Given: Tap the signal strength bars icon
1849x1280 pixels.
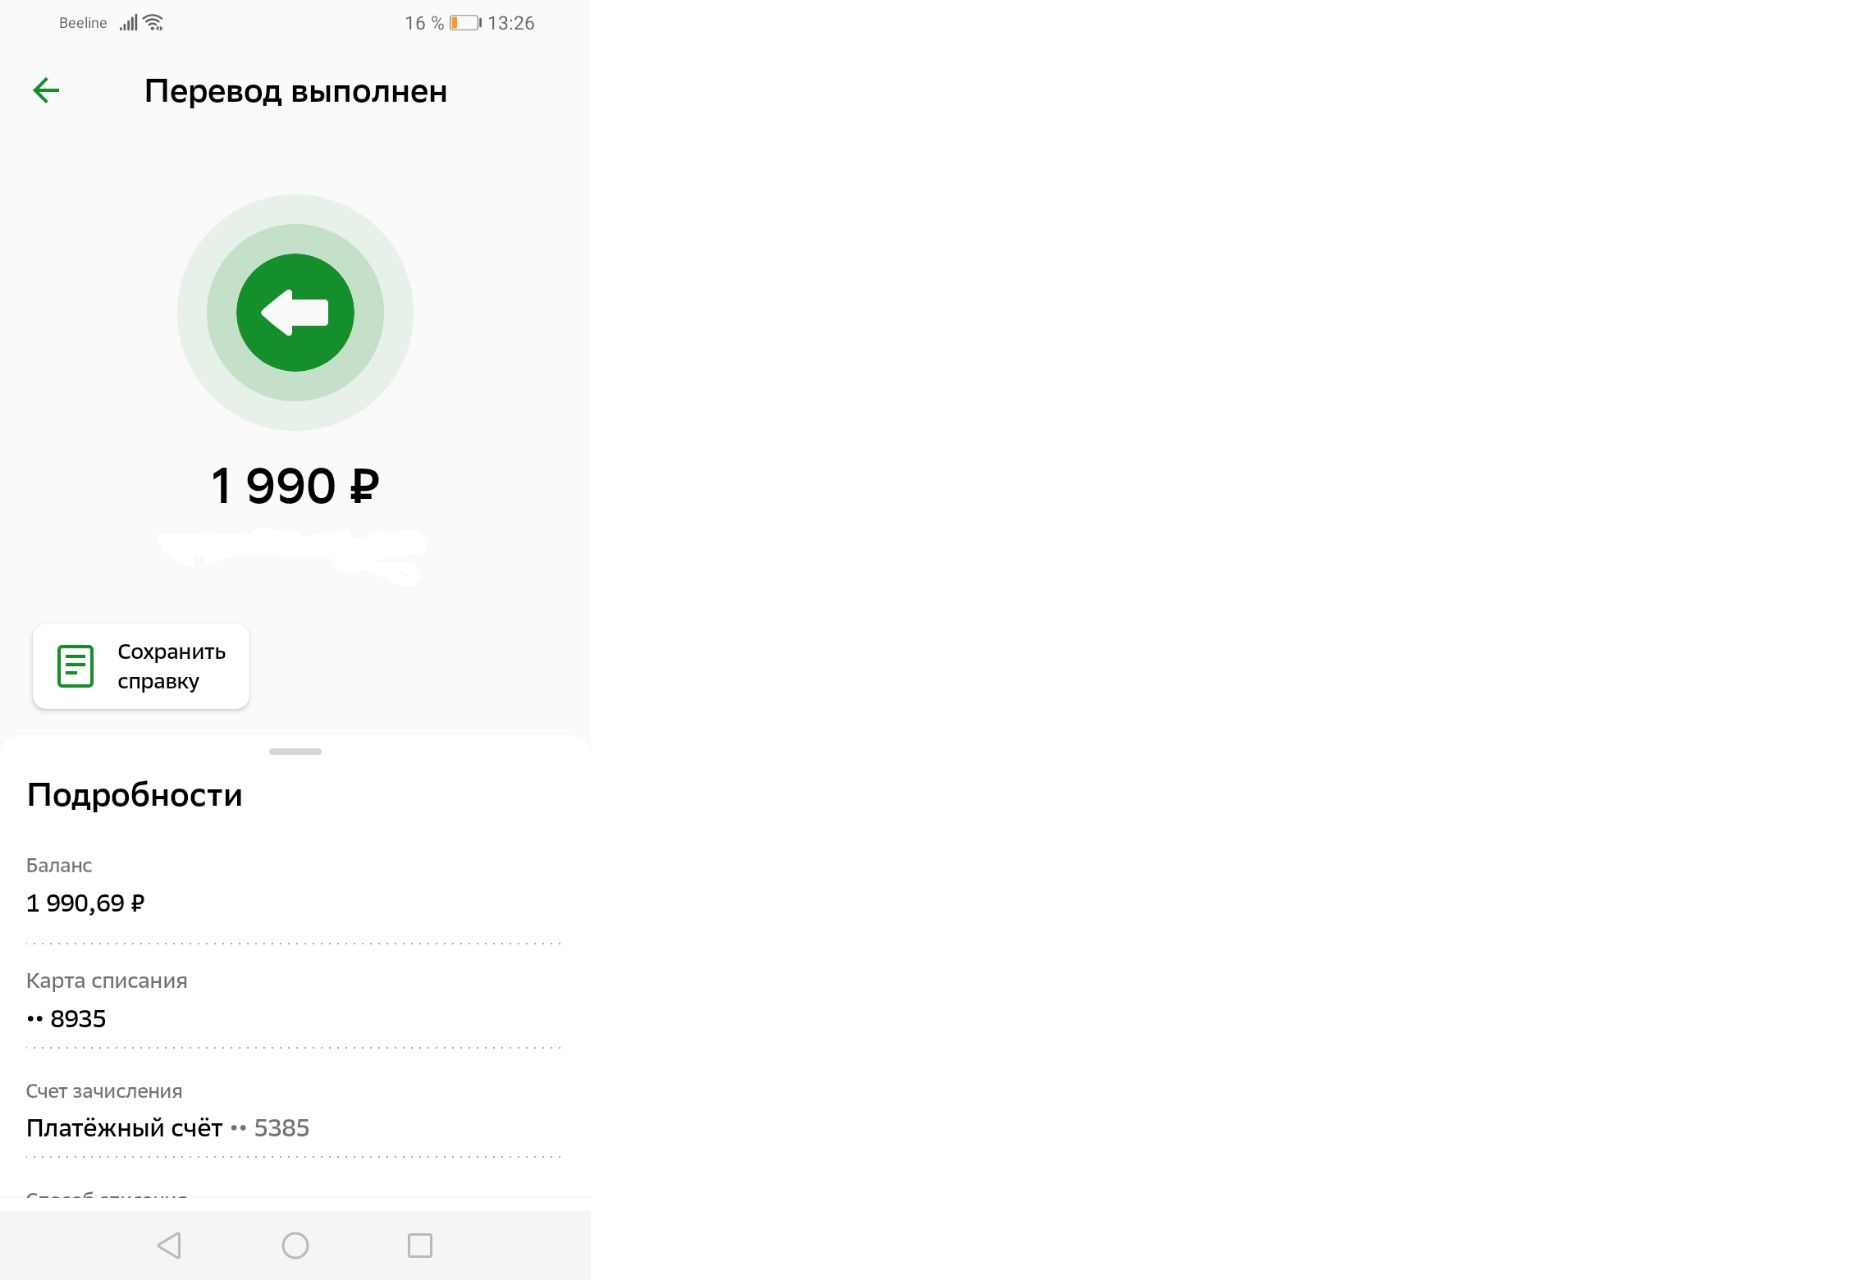Looking at the screenshot, I should [x=128, y=22].
